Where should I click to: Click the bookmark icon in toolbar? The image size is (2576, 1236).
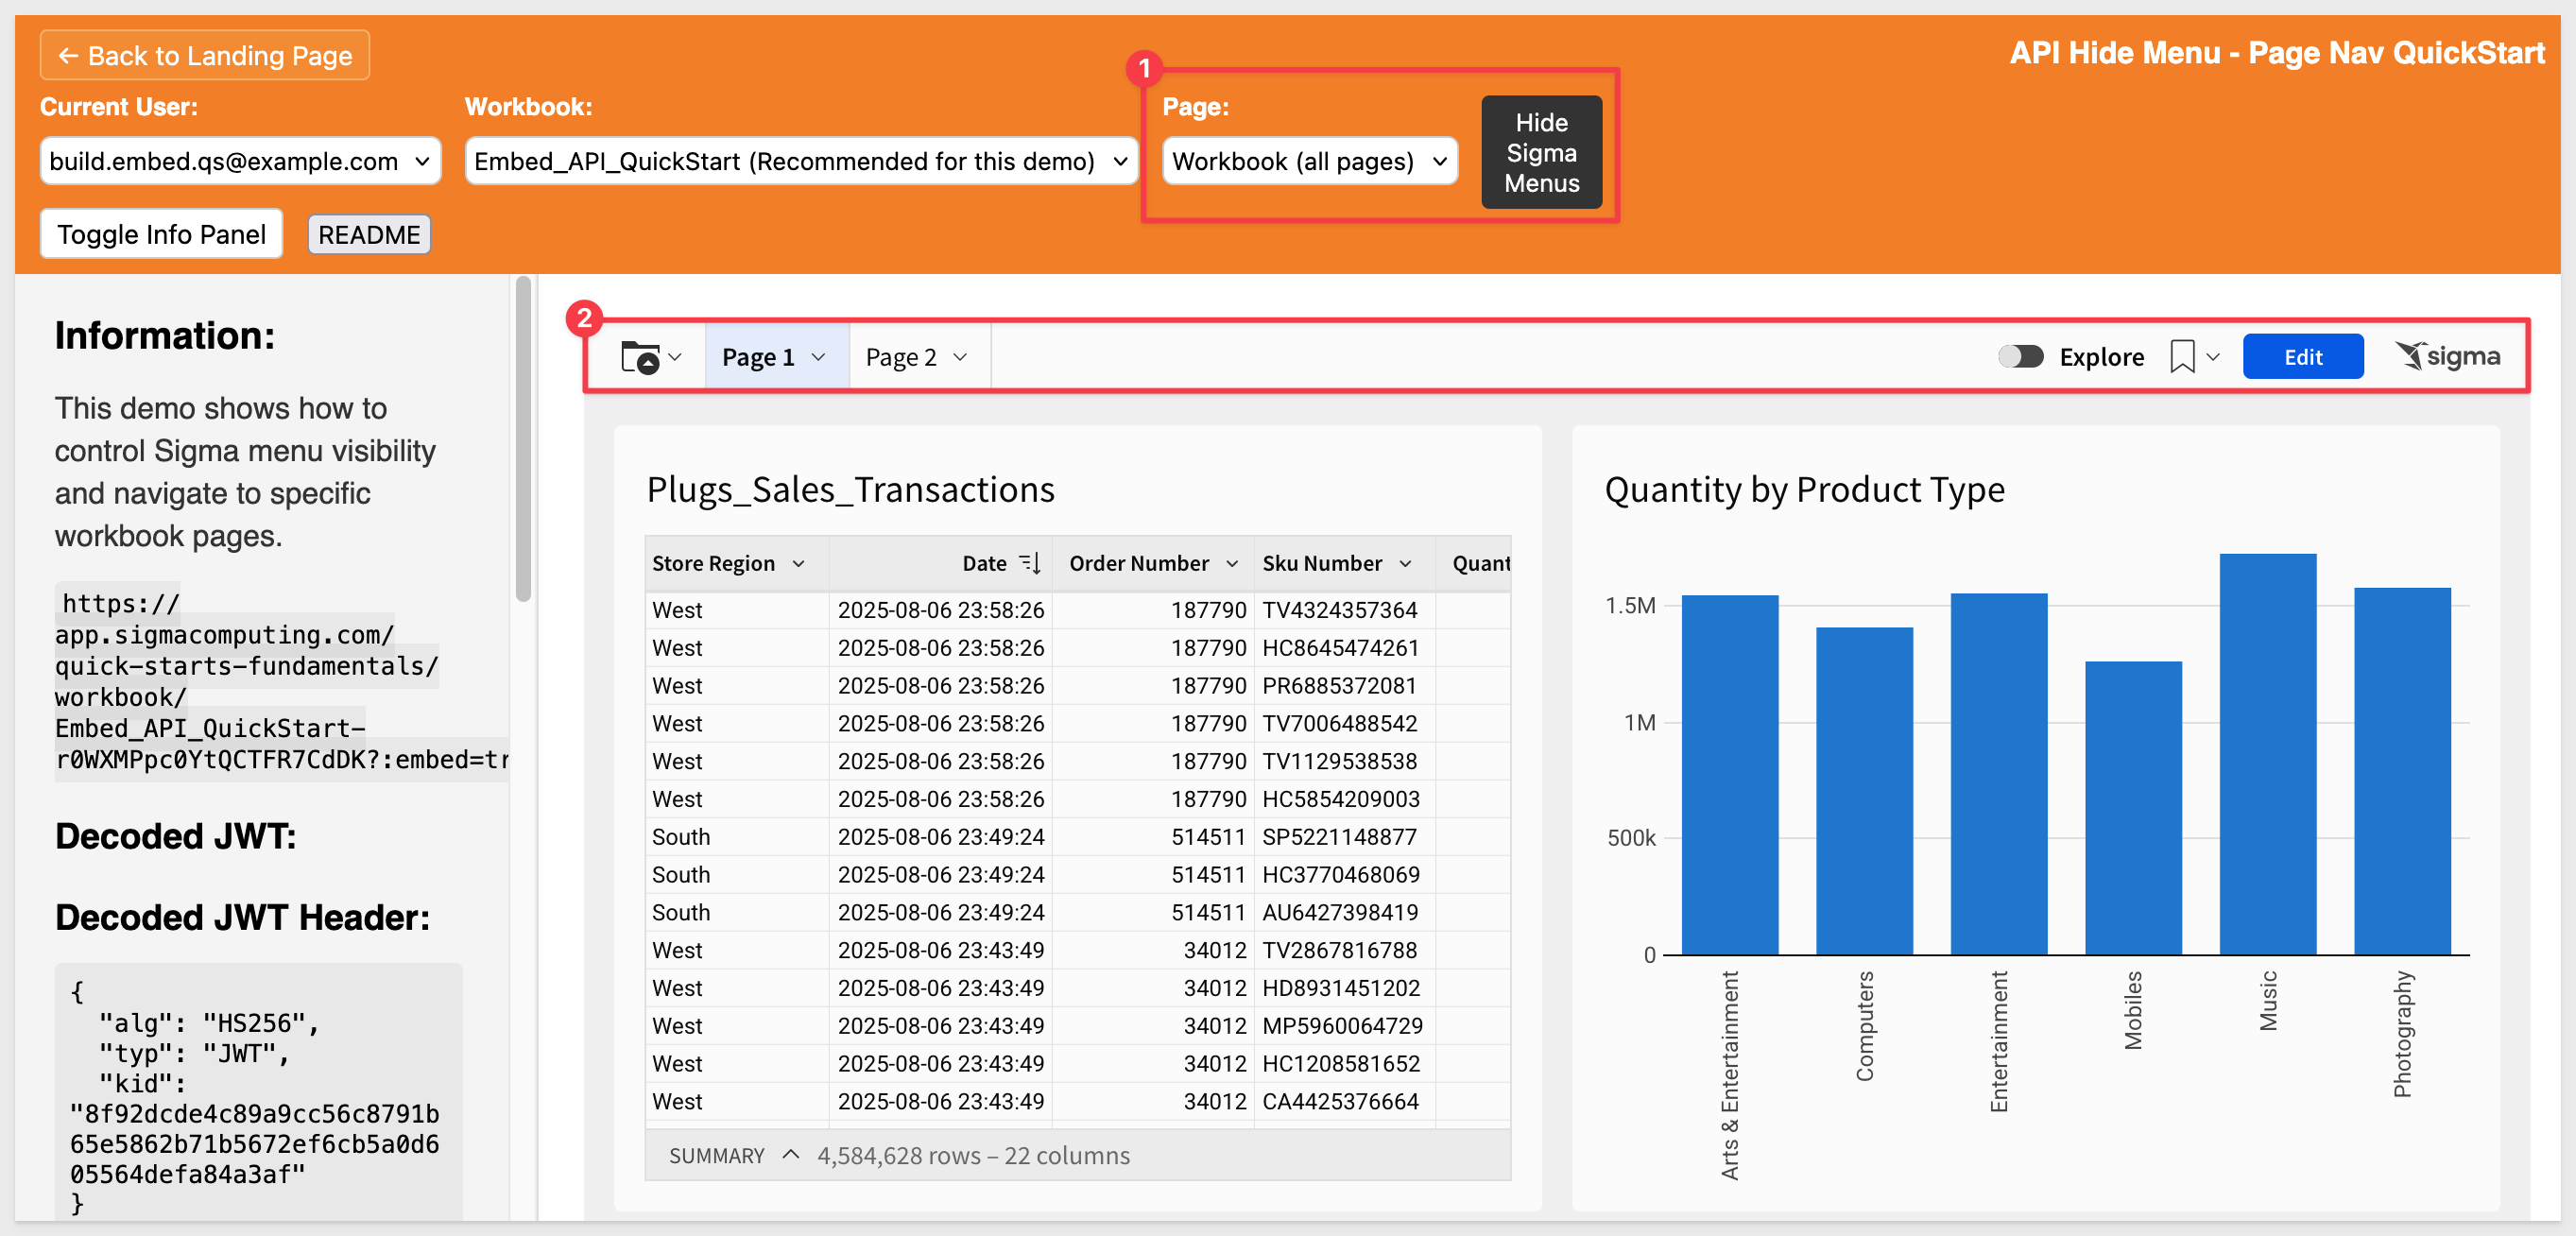(2182, 357)
